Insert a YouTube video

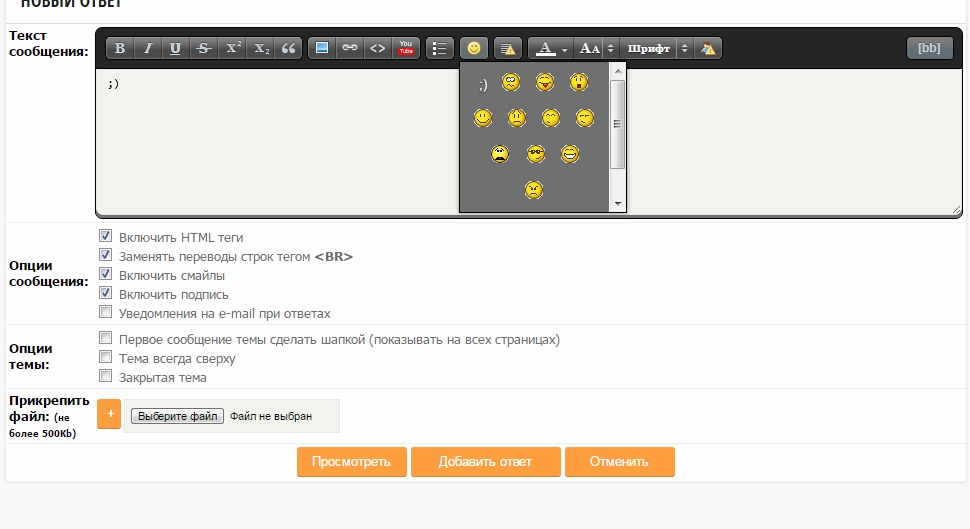(406, 48)
